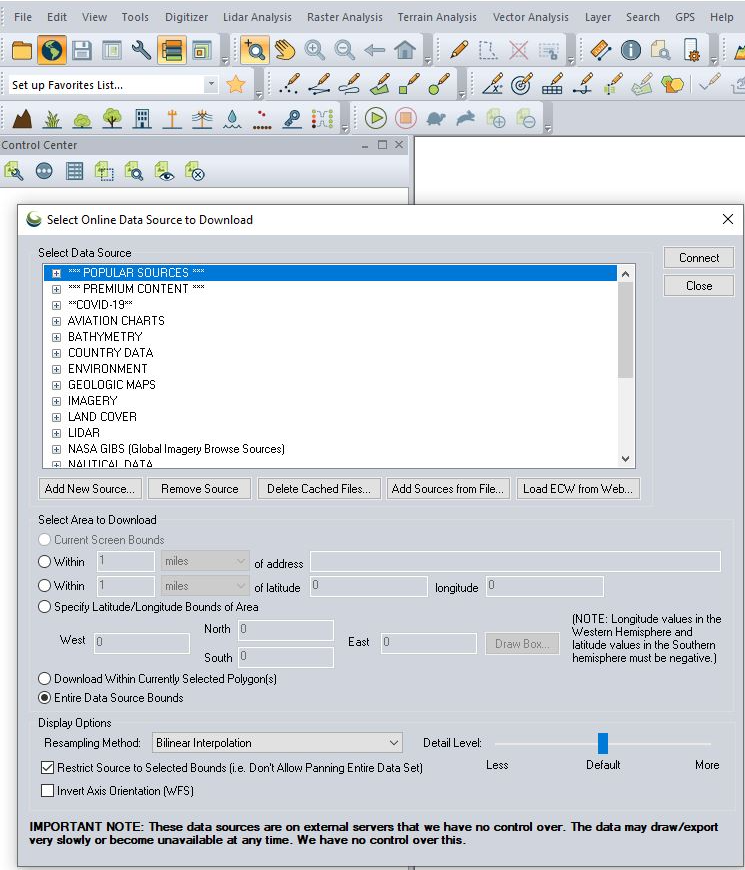Screen dimensions: 745x870
Task: Click the building icon in toolbar
Action: pyautogui.click(x=142, y=118)
